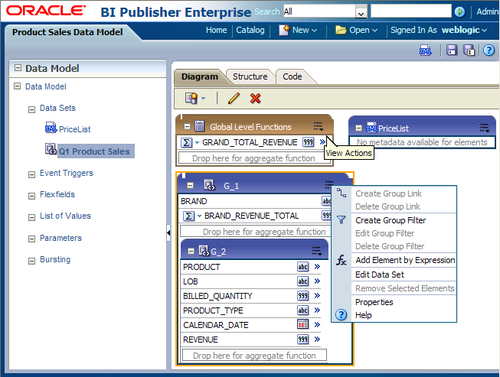500x377 pixels.
Task: Open Global Level Functions menu icon
Action: coord(318,126)
